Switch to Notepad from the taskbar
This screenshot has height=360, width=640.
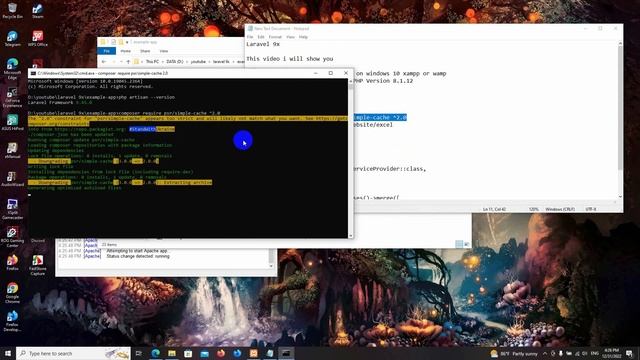[x=270, y=353]
